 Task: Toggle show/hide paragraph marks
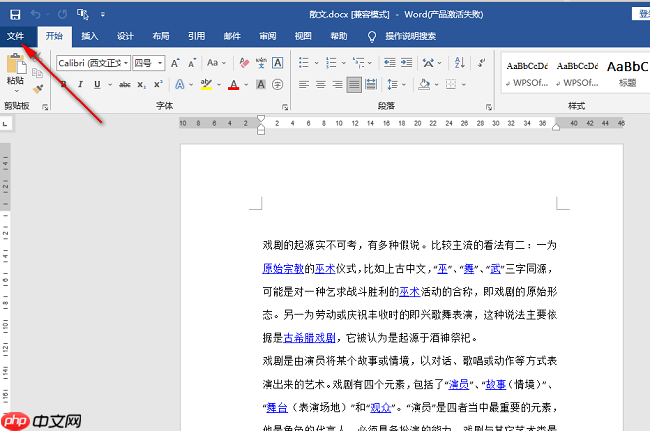tap(481, 63)
